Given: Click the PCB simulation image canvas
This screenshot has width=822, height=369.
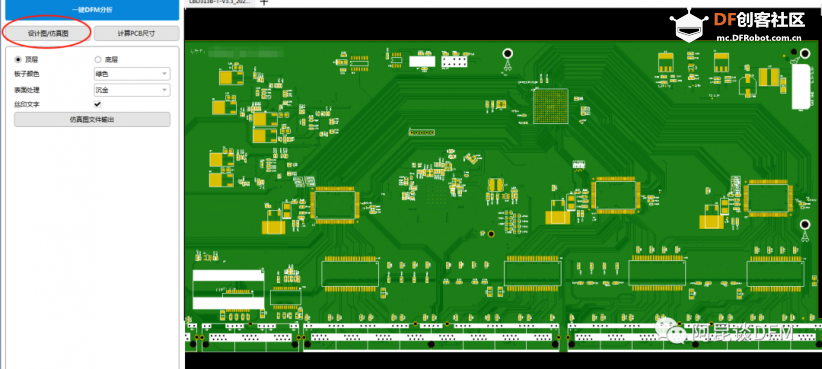Looking at the screenshot, I should click(503, 188).
